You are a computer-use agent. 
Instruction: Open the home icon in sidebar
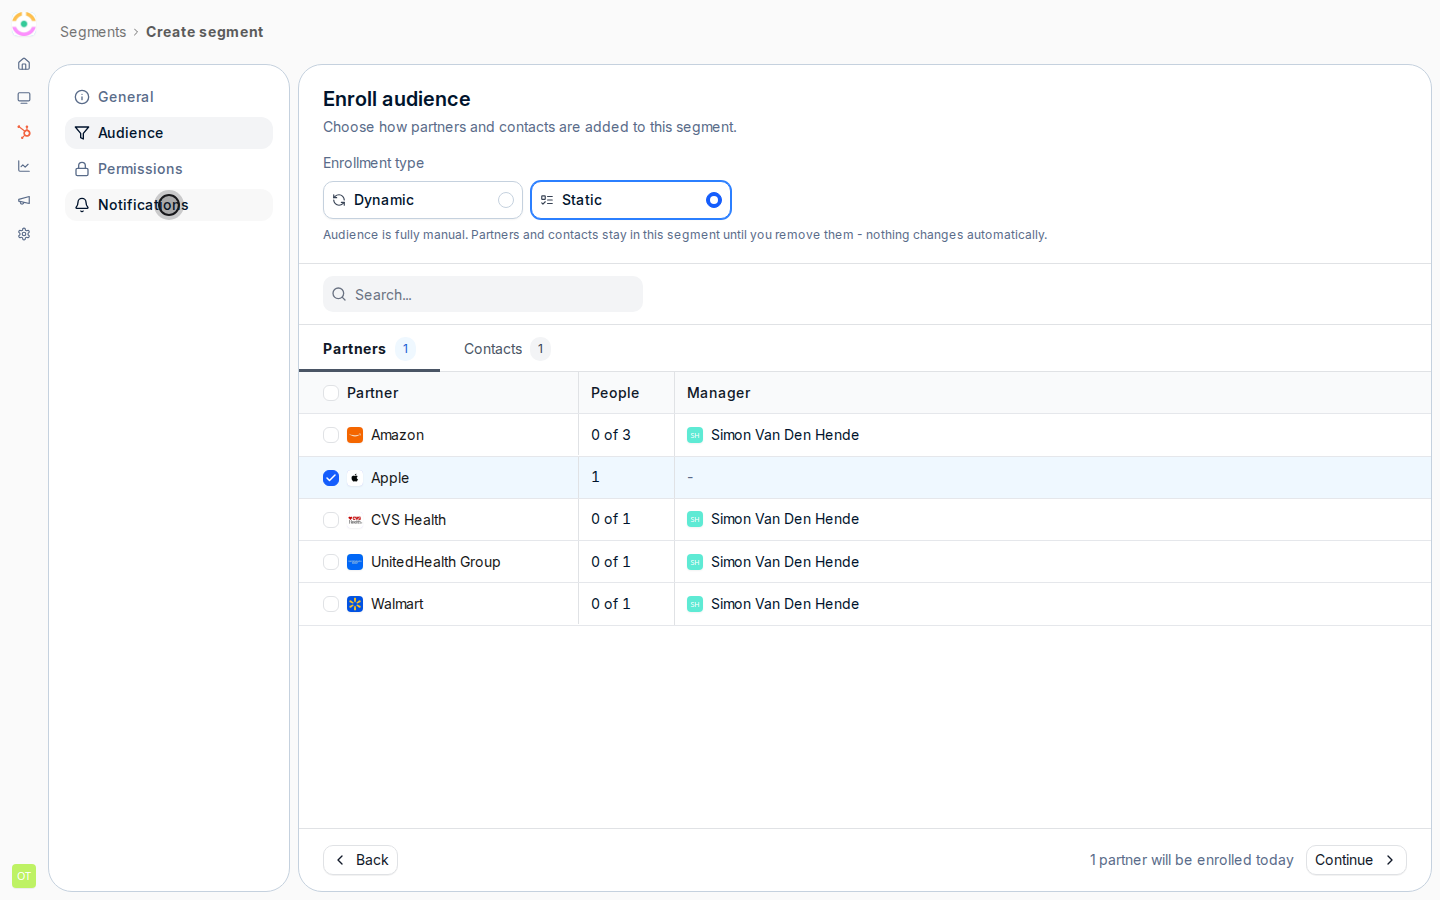coord(24,64)
